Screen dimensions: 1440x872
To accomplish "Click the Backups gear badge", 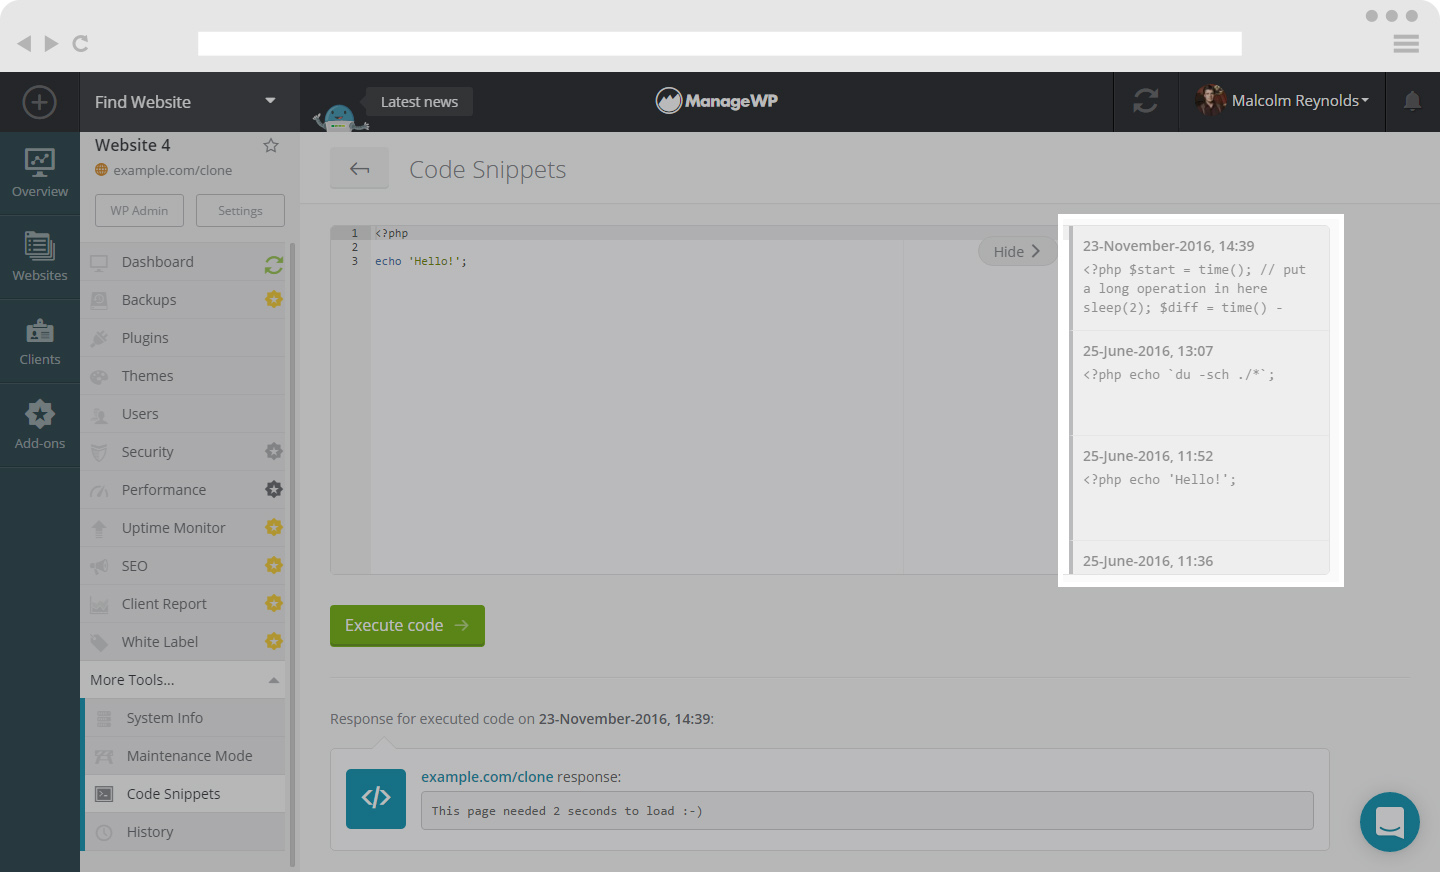I will coord(274,299).
